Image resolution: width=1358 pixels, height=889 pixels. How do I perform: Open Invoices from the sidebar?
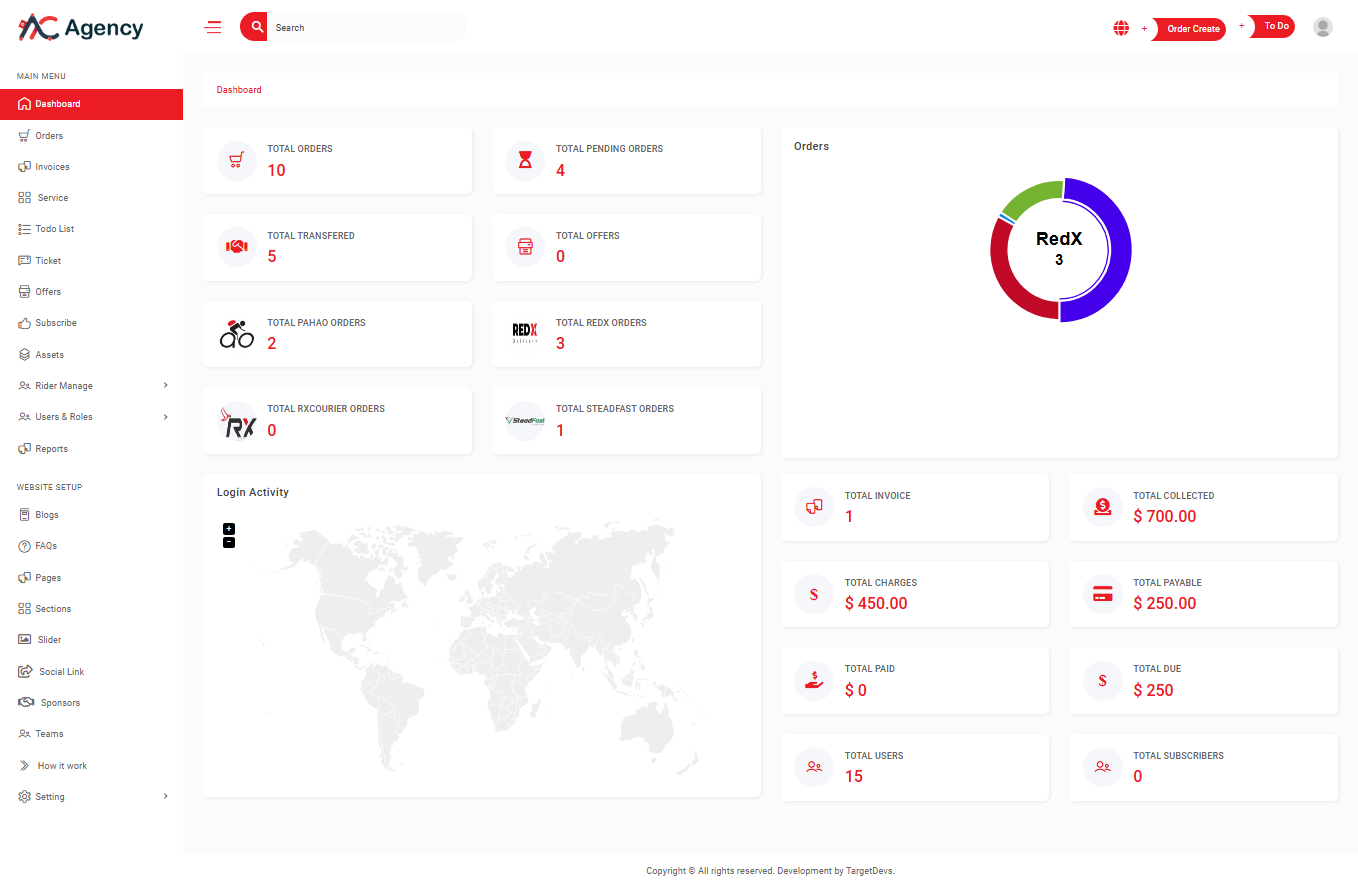[x=52, y=167]
